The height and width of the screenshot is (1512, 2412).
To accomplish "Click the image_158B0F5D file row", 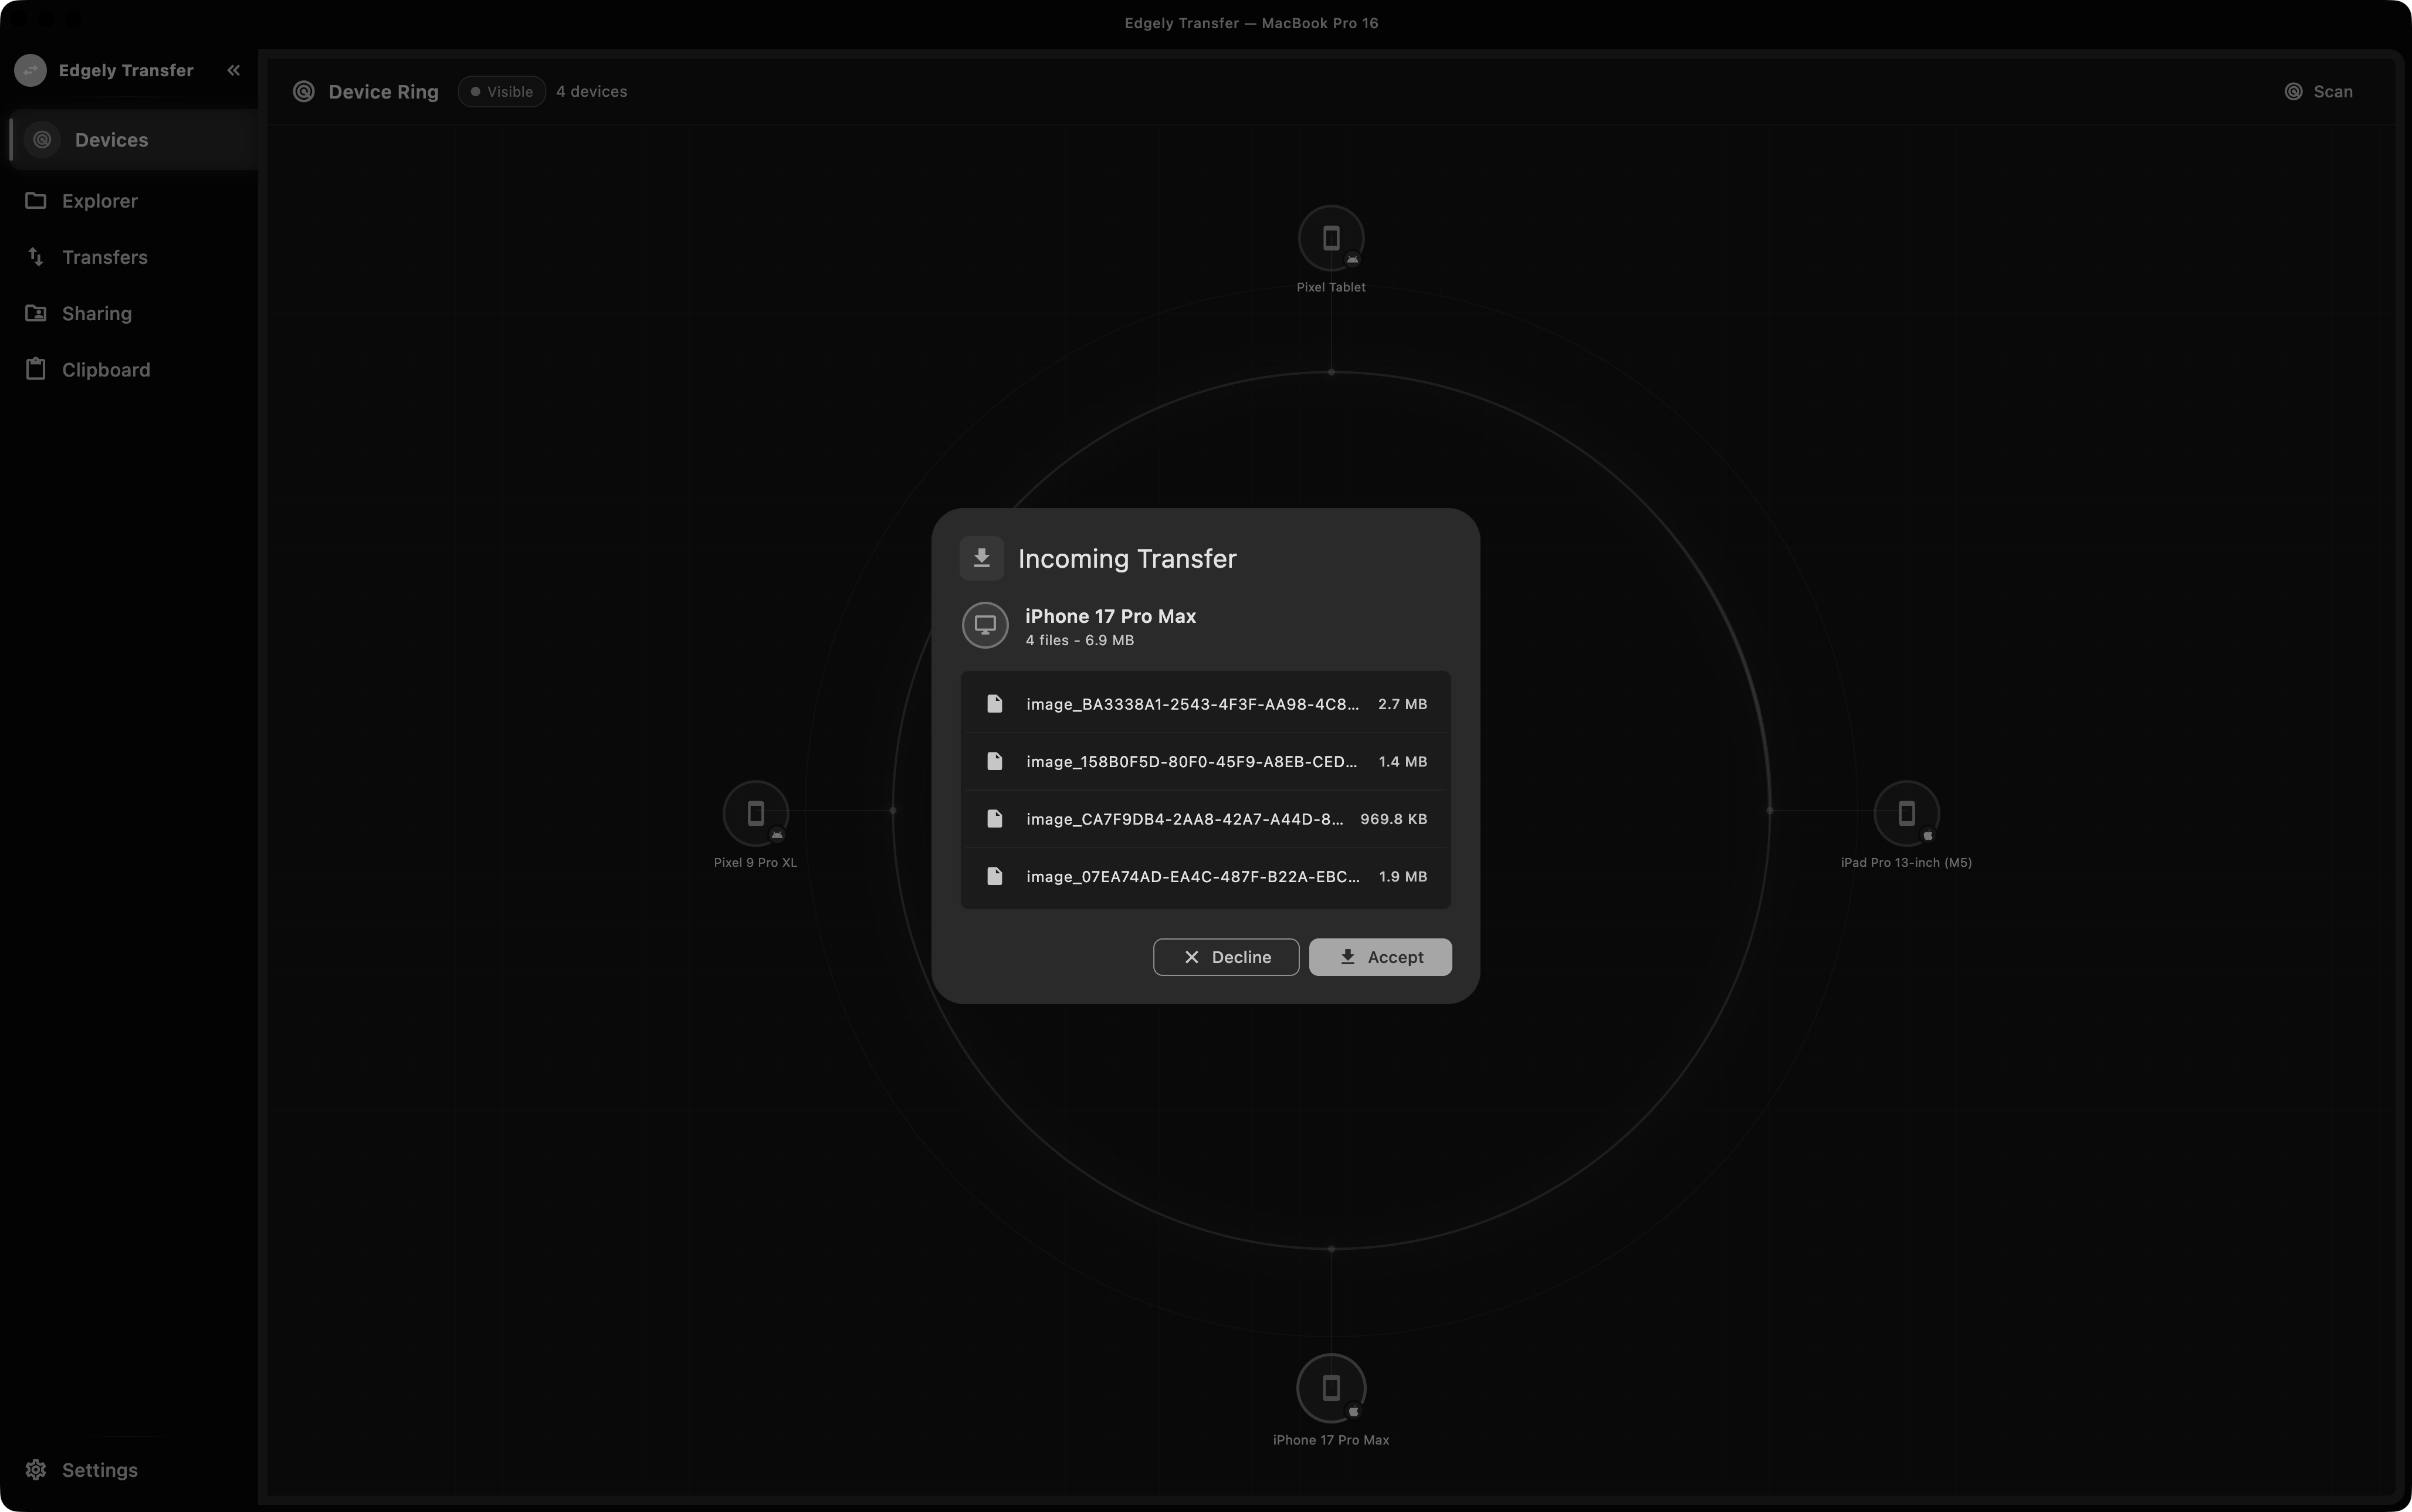I will click(1206, 762).
